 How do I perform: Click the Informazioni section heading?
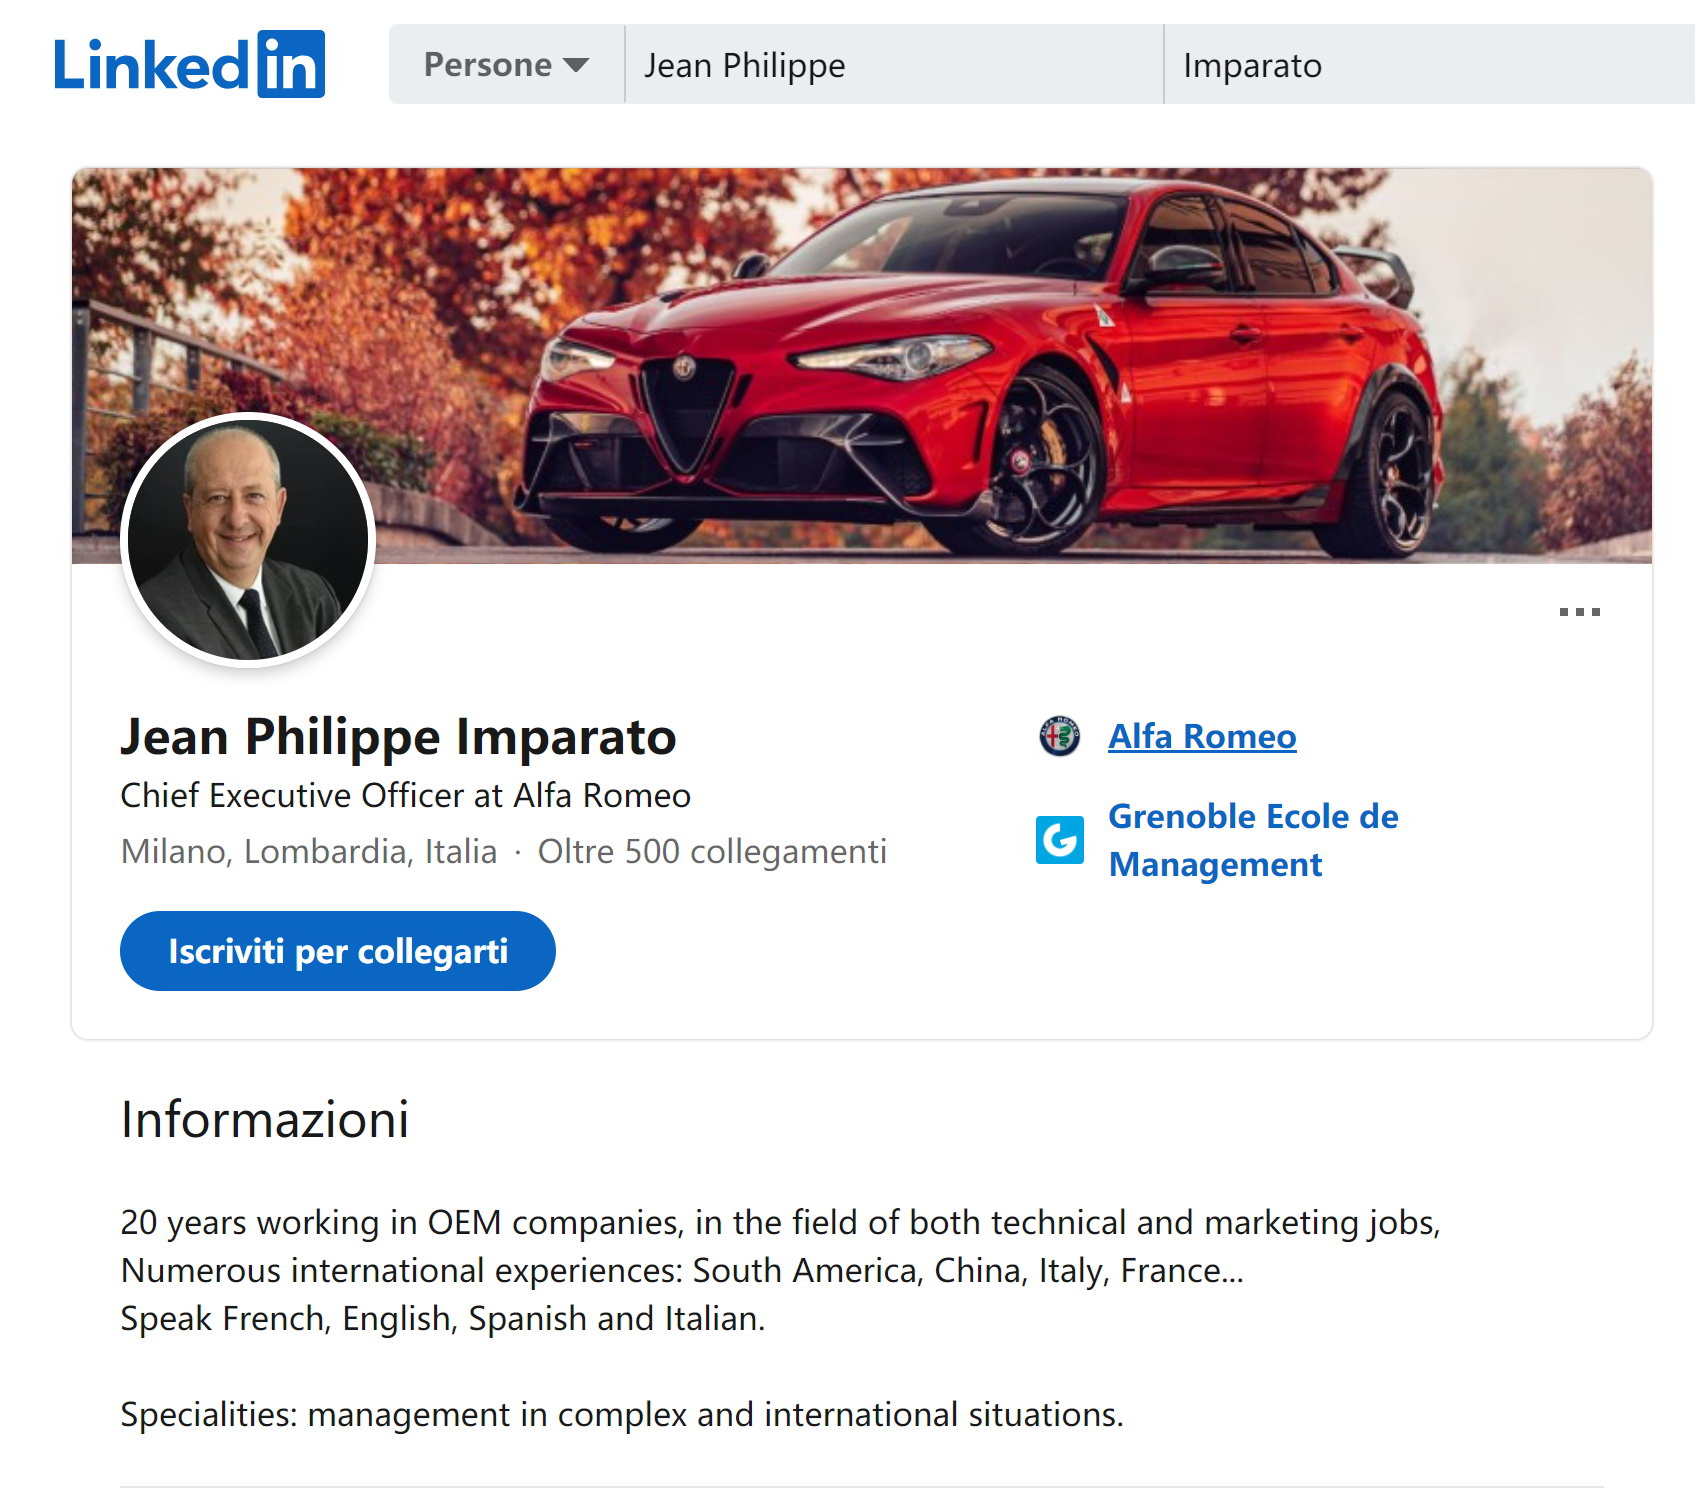click(x=264, y=1119)
